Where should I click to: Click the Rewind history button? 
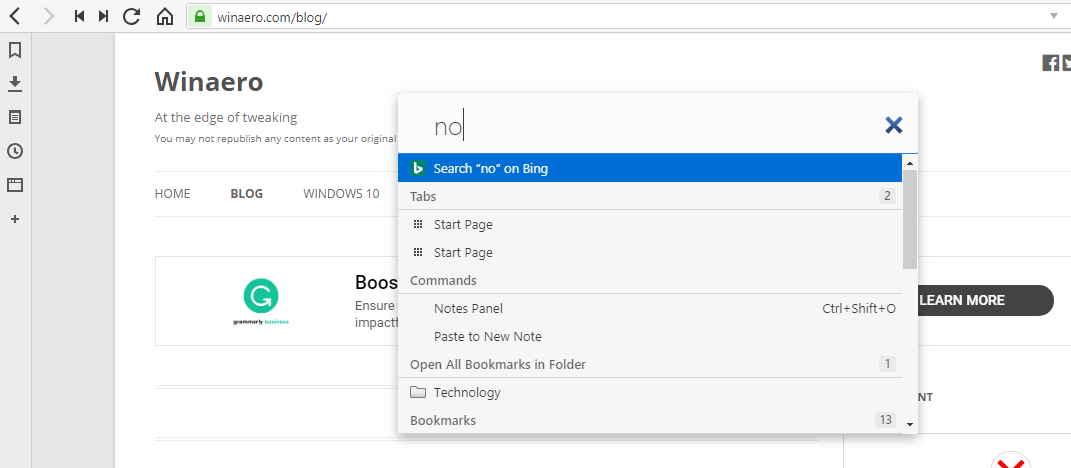click(79, 16)
